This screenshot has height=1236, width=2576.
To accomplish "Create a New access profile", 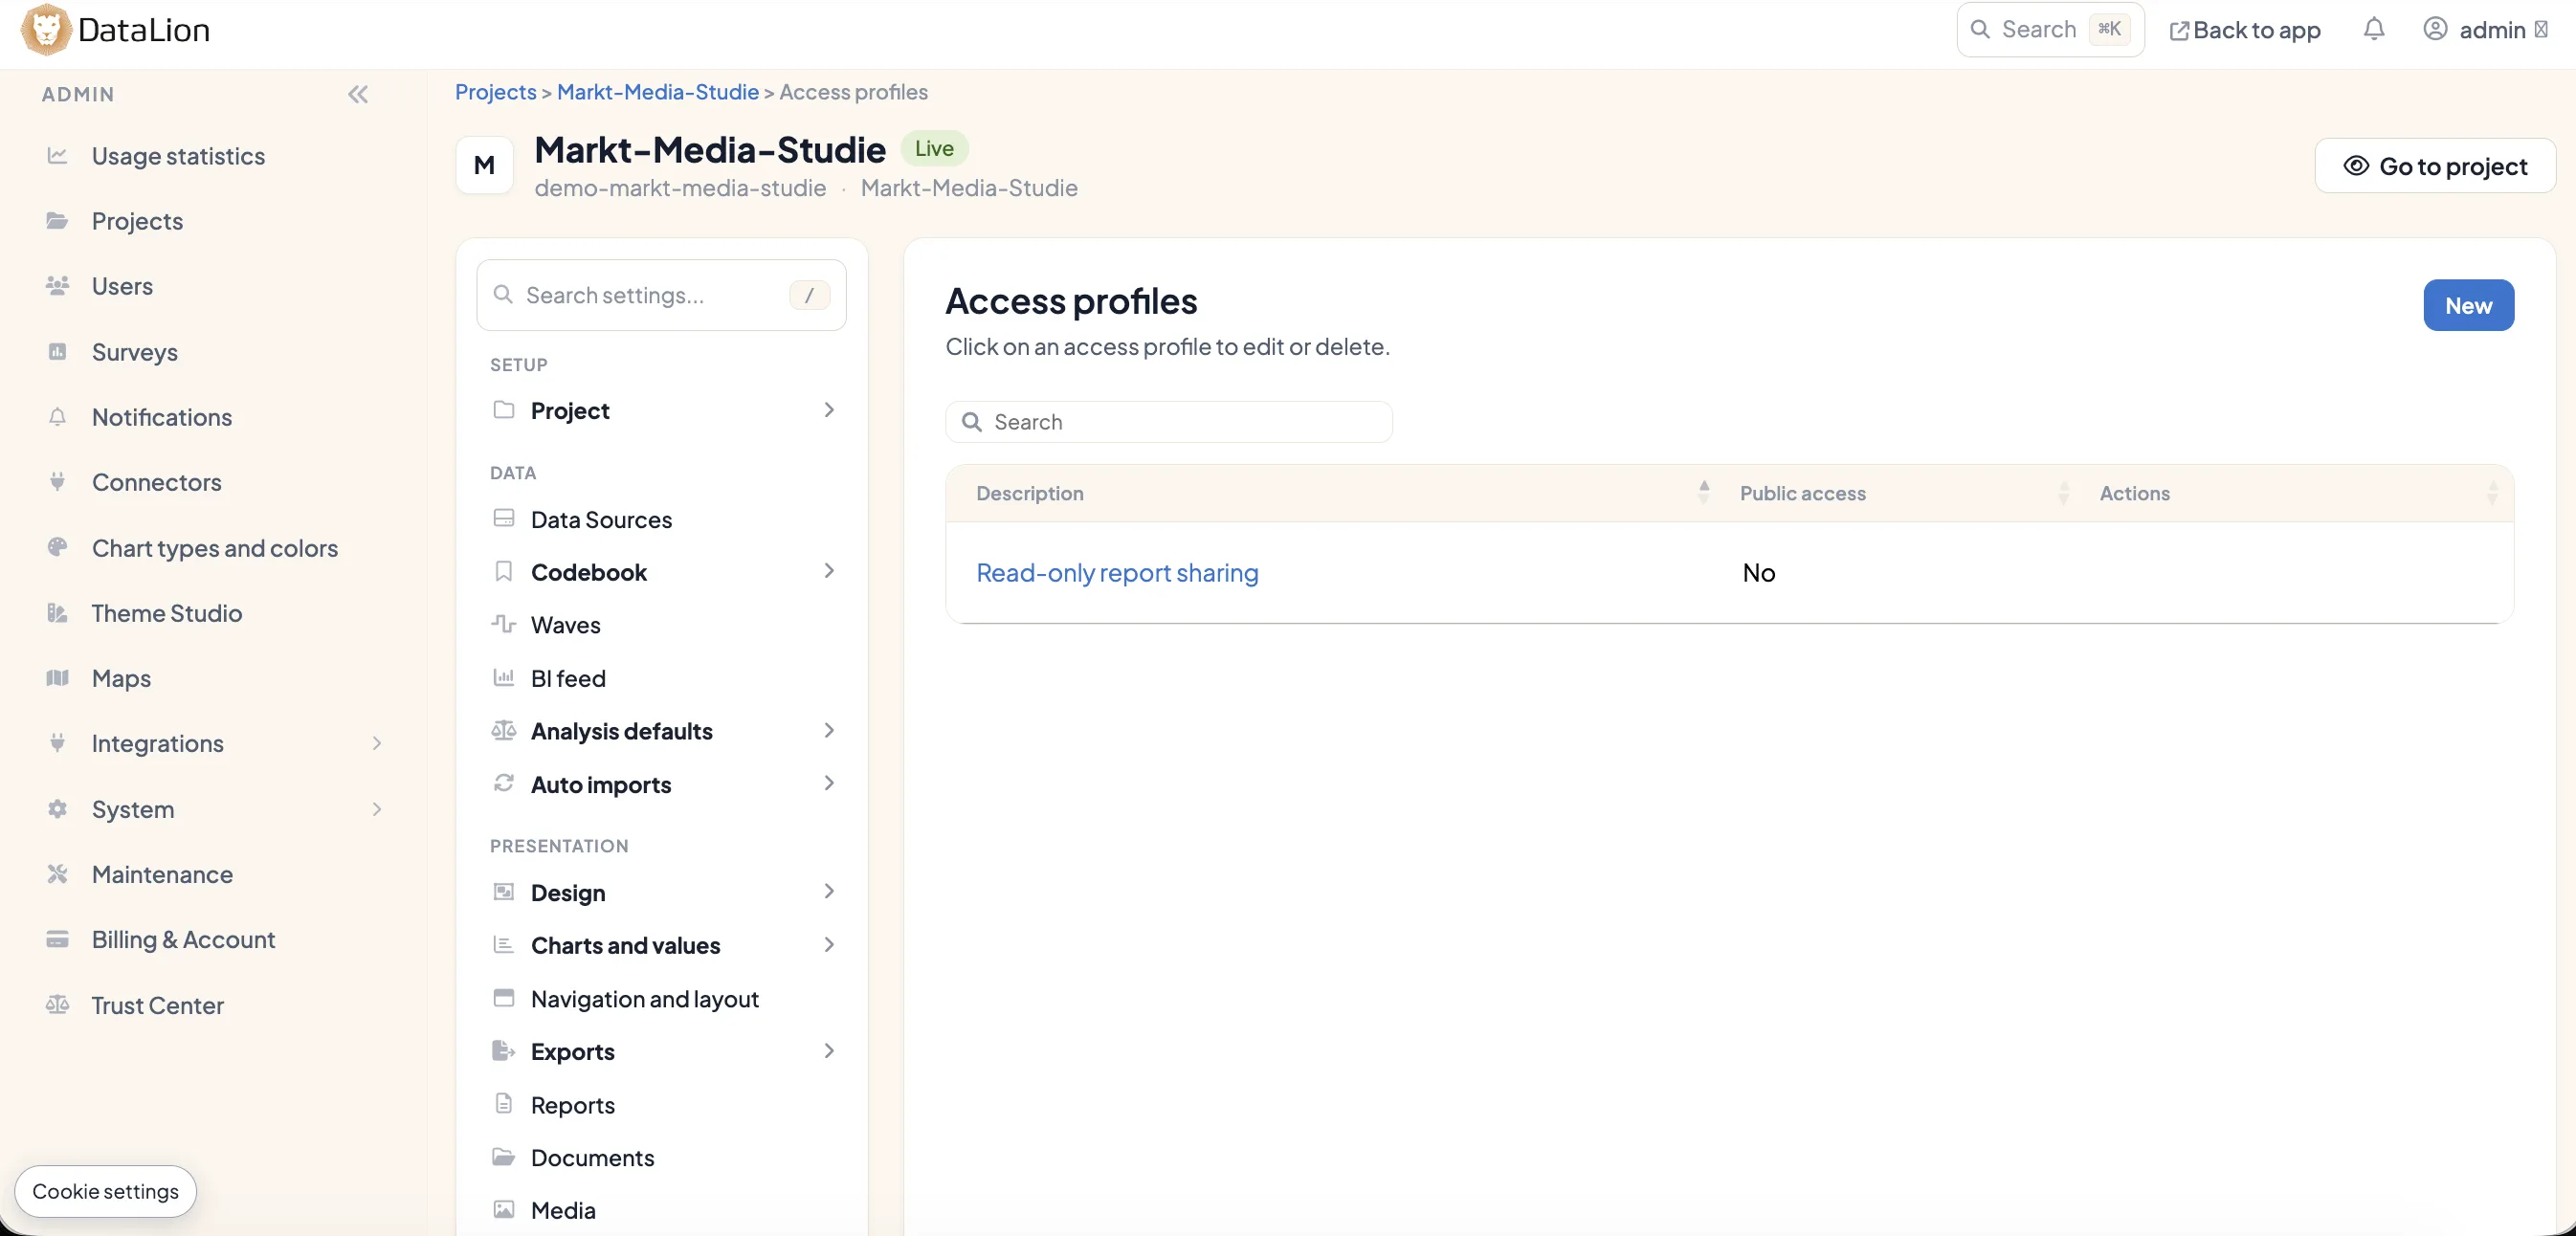I will pyautogui.click(x=2468, y=305).
